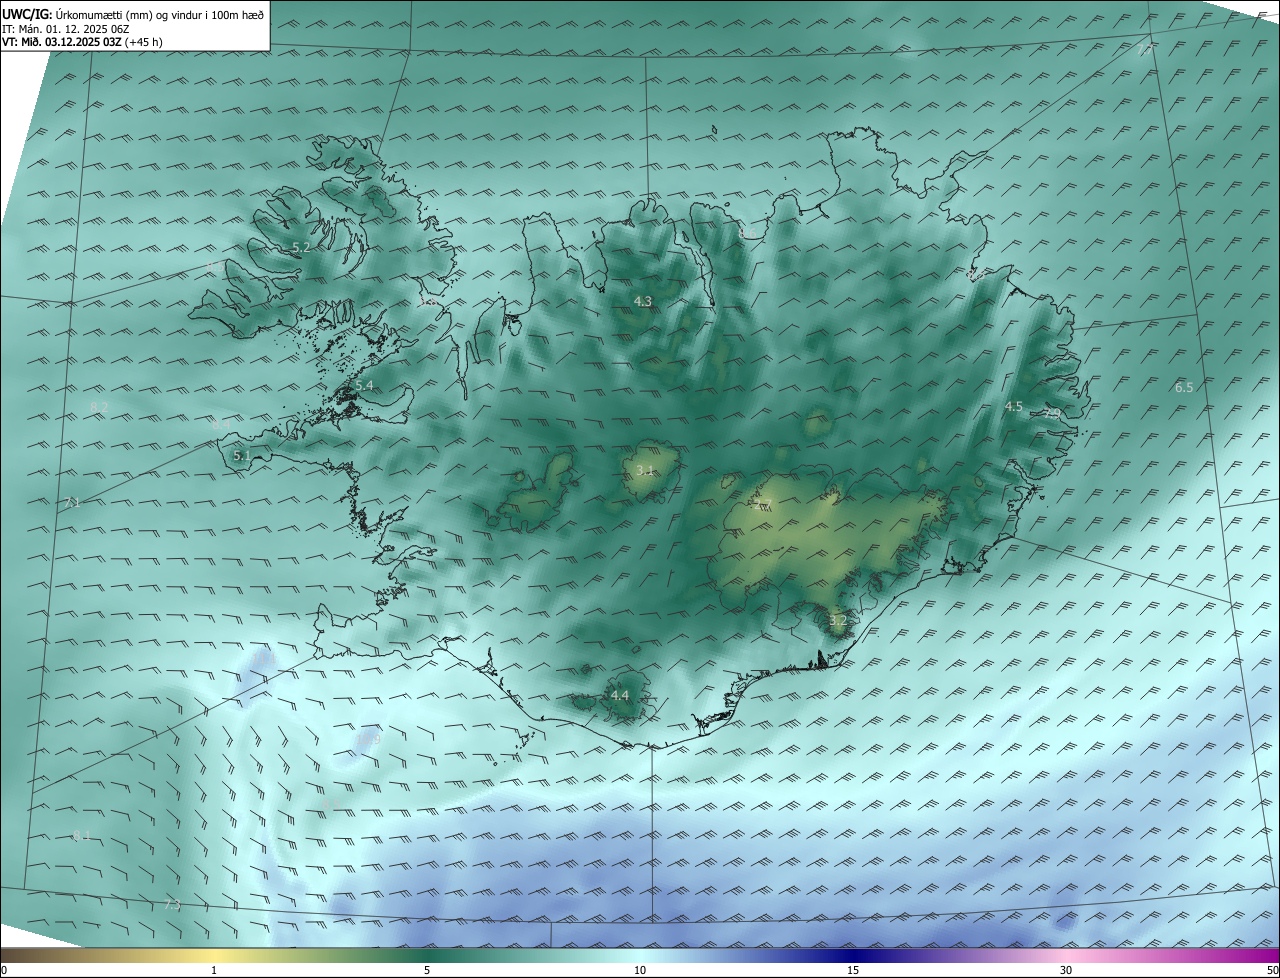
Task: Click the 0 tick label on the color scale
Action: point(4,970)
